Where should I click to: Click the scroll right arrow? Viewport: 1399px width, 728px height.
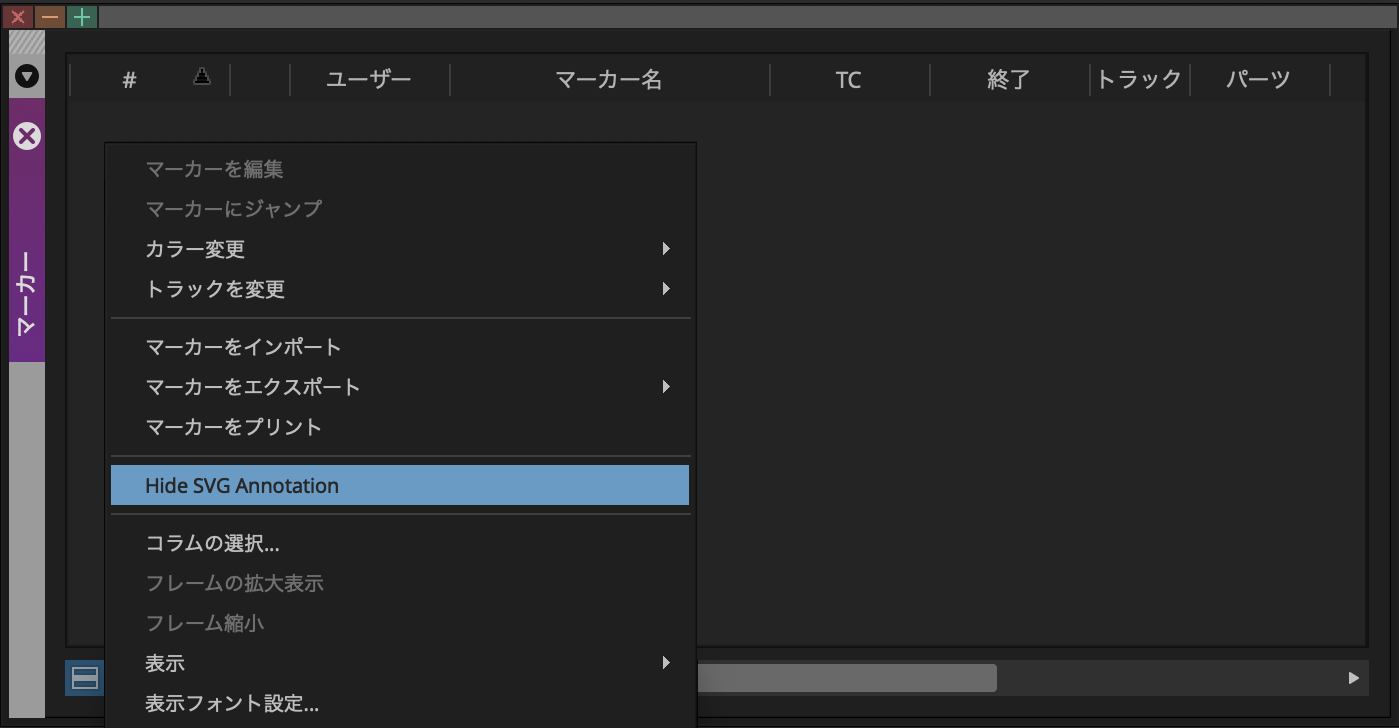point(1353,678)
